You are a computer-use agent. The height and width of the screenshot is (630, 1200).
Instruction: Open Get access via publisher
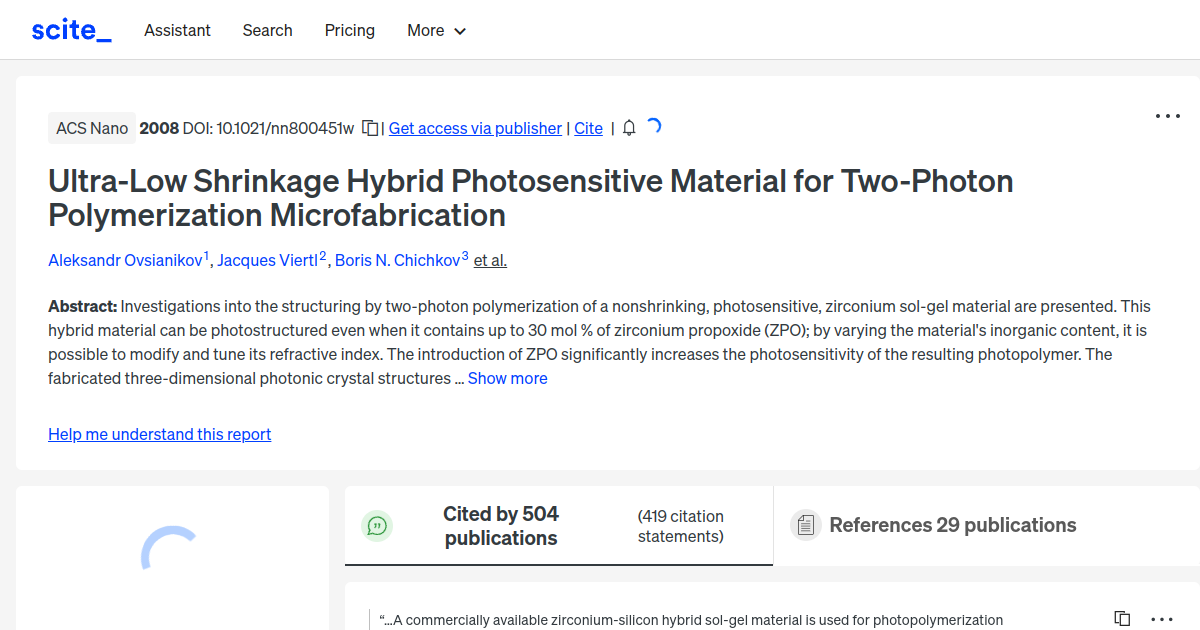pos(475,128)
